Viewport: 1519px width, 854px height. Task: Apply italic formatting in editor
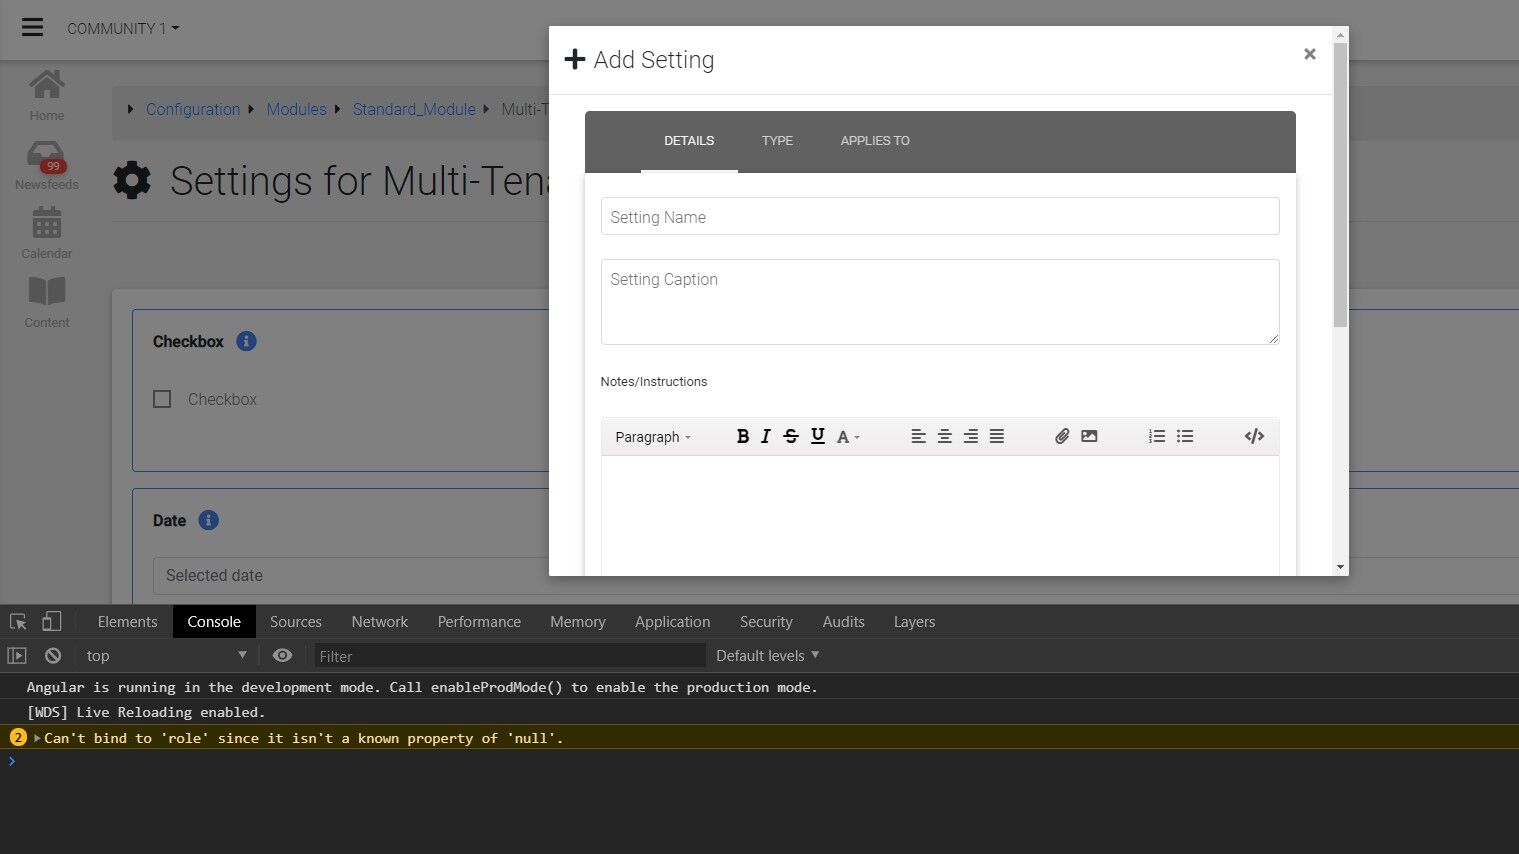click(766, 436)
